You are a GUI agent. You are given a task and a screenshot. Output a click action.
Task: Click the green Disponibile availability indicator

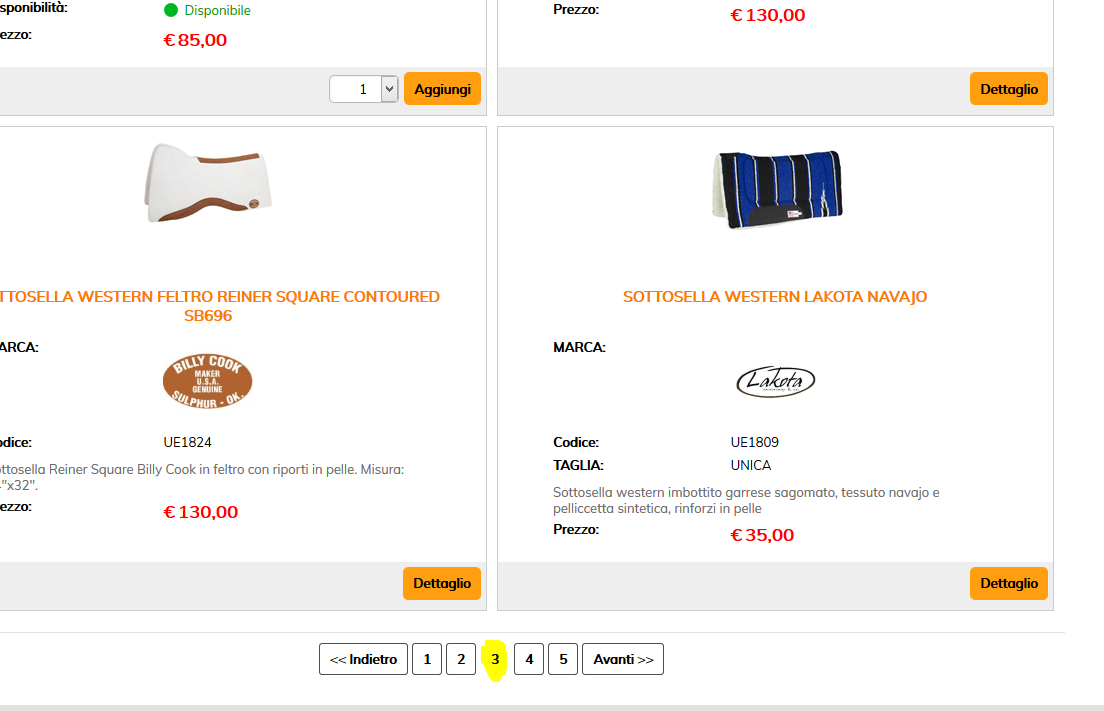pos(171,11)
